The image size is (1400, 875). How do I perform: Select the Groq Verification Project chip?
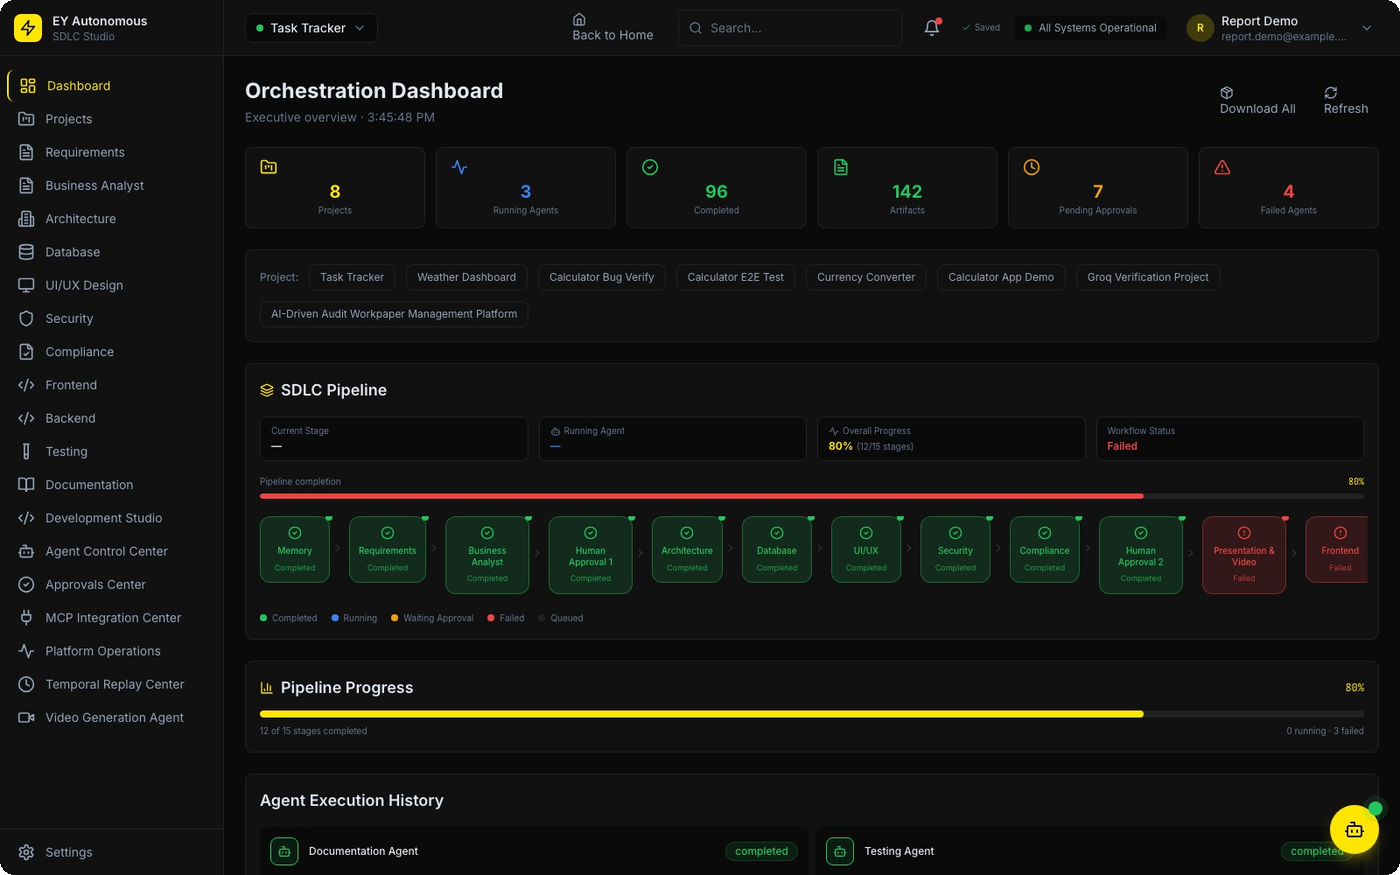1148,277
